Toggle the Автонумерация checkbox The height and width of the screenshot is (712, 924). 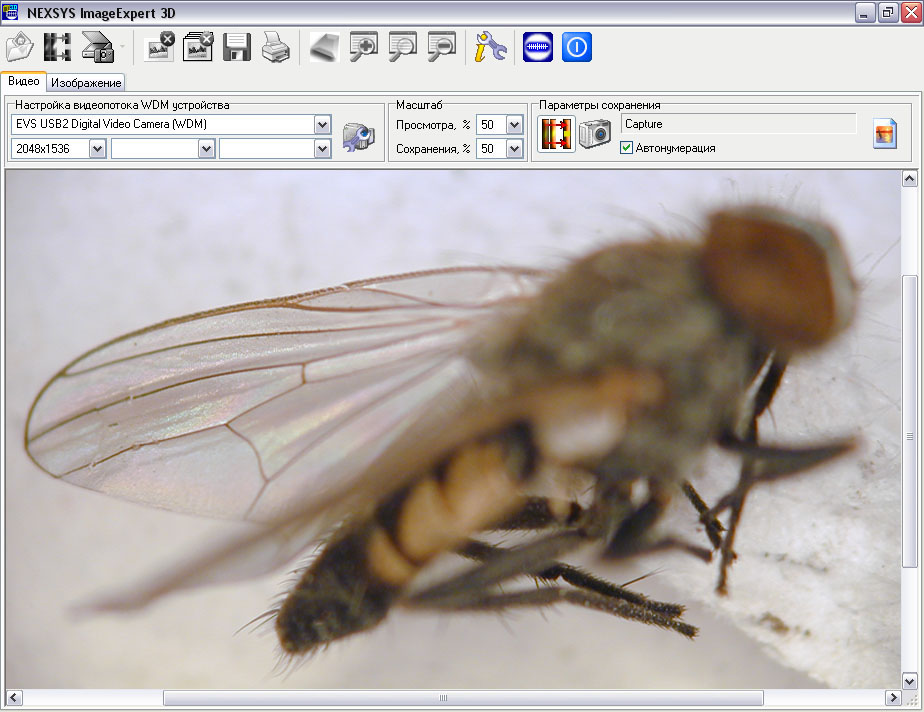627,148
